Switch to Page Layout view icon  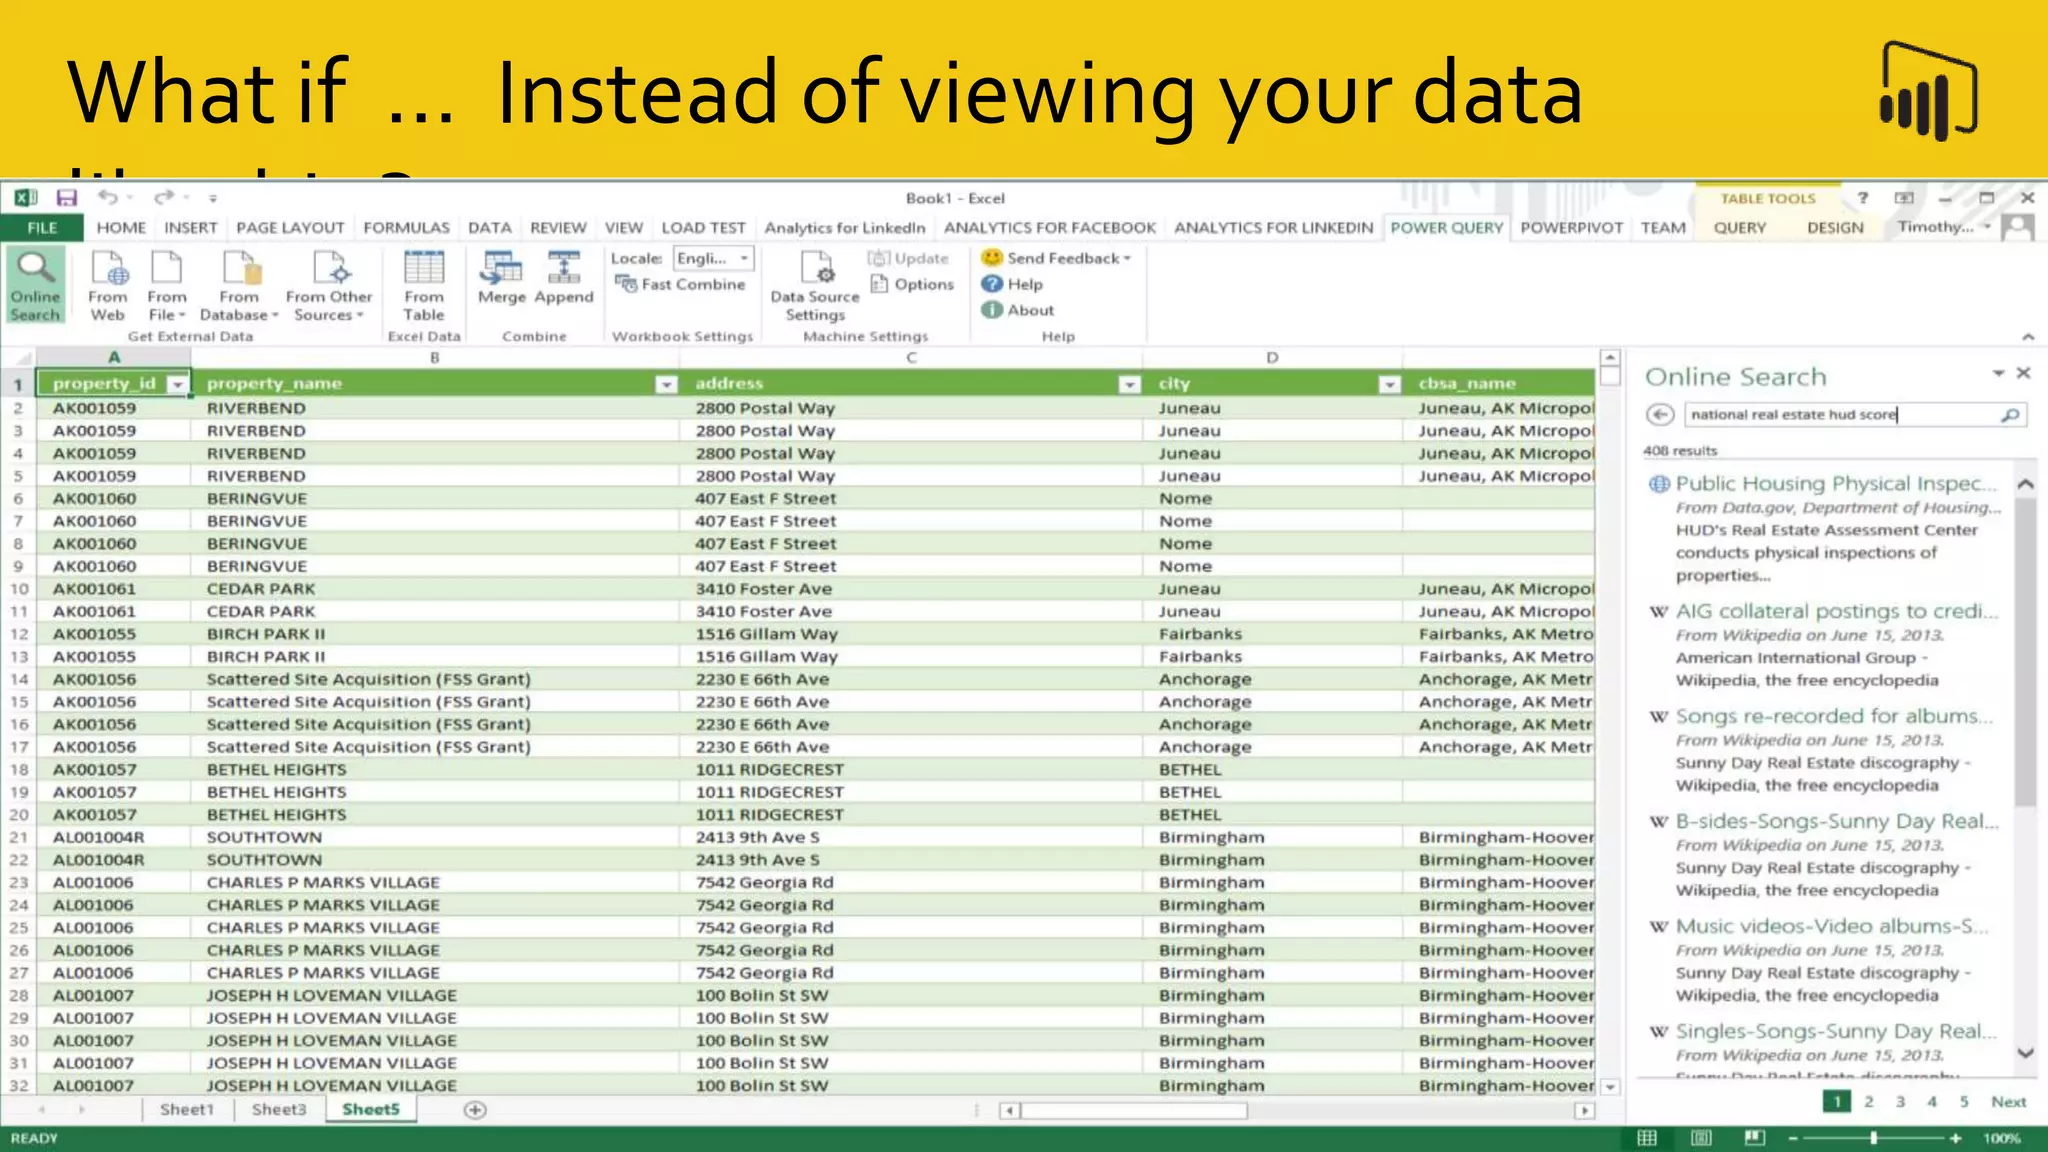coord(1701,1138)
